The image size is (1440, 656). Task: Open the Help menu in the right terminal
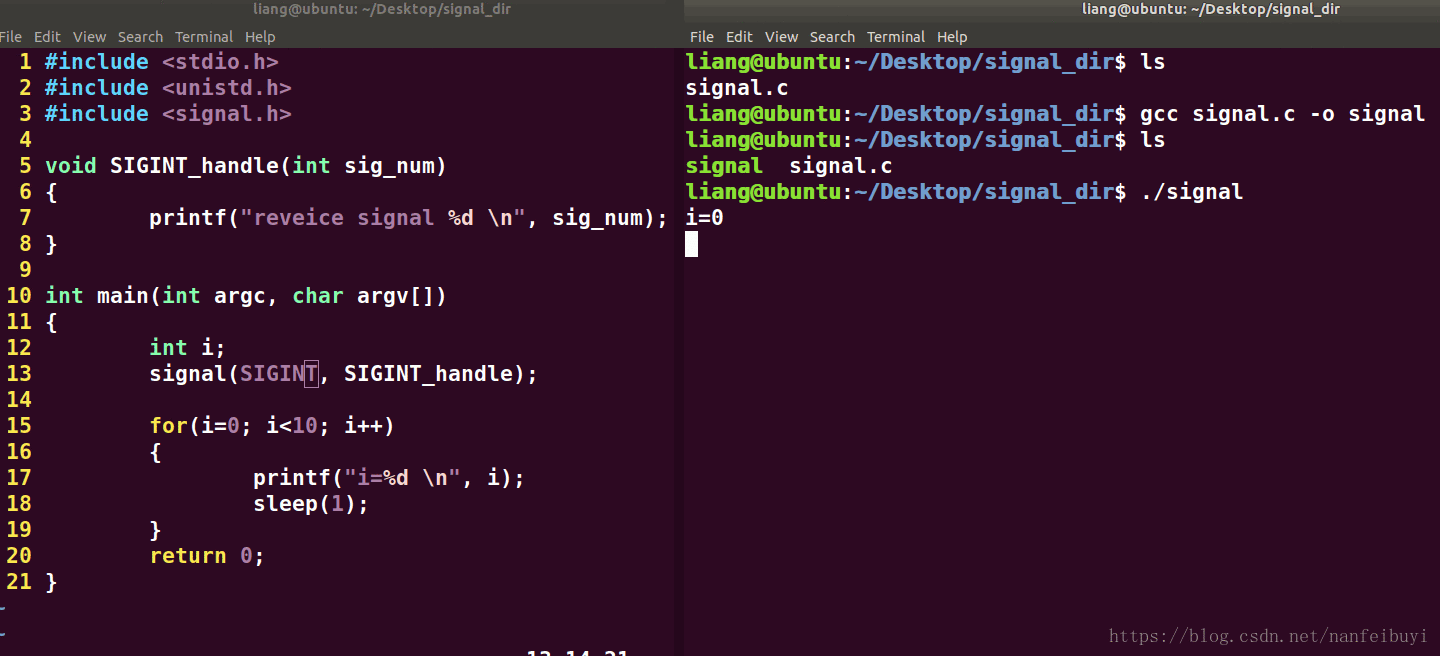[x=952, y=36]
